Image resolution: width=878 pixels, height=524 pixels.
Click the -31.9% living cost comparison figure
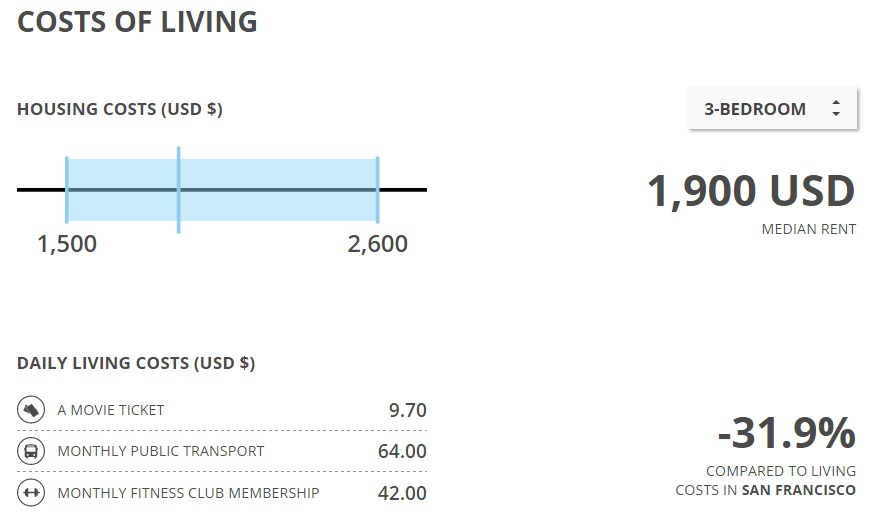[x=787, y=433]
